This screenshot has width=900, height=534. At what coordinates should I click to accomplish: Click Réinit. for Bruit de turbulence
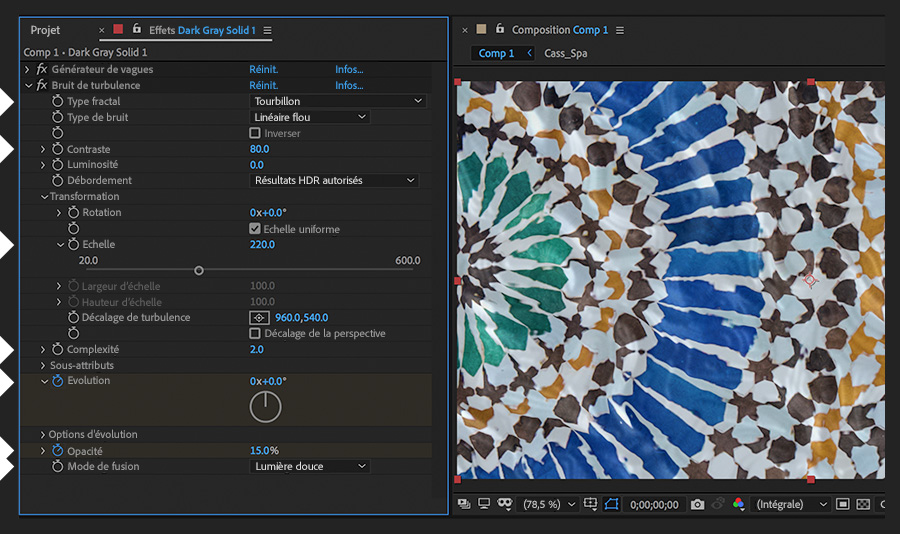click(x=263, y=86)
